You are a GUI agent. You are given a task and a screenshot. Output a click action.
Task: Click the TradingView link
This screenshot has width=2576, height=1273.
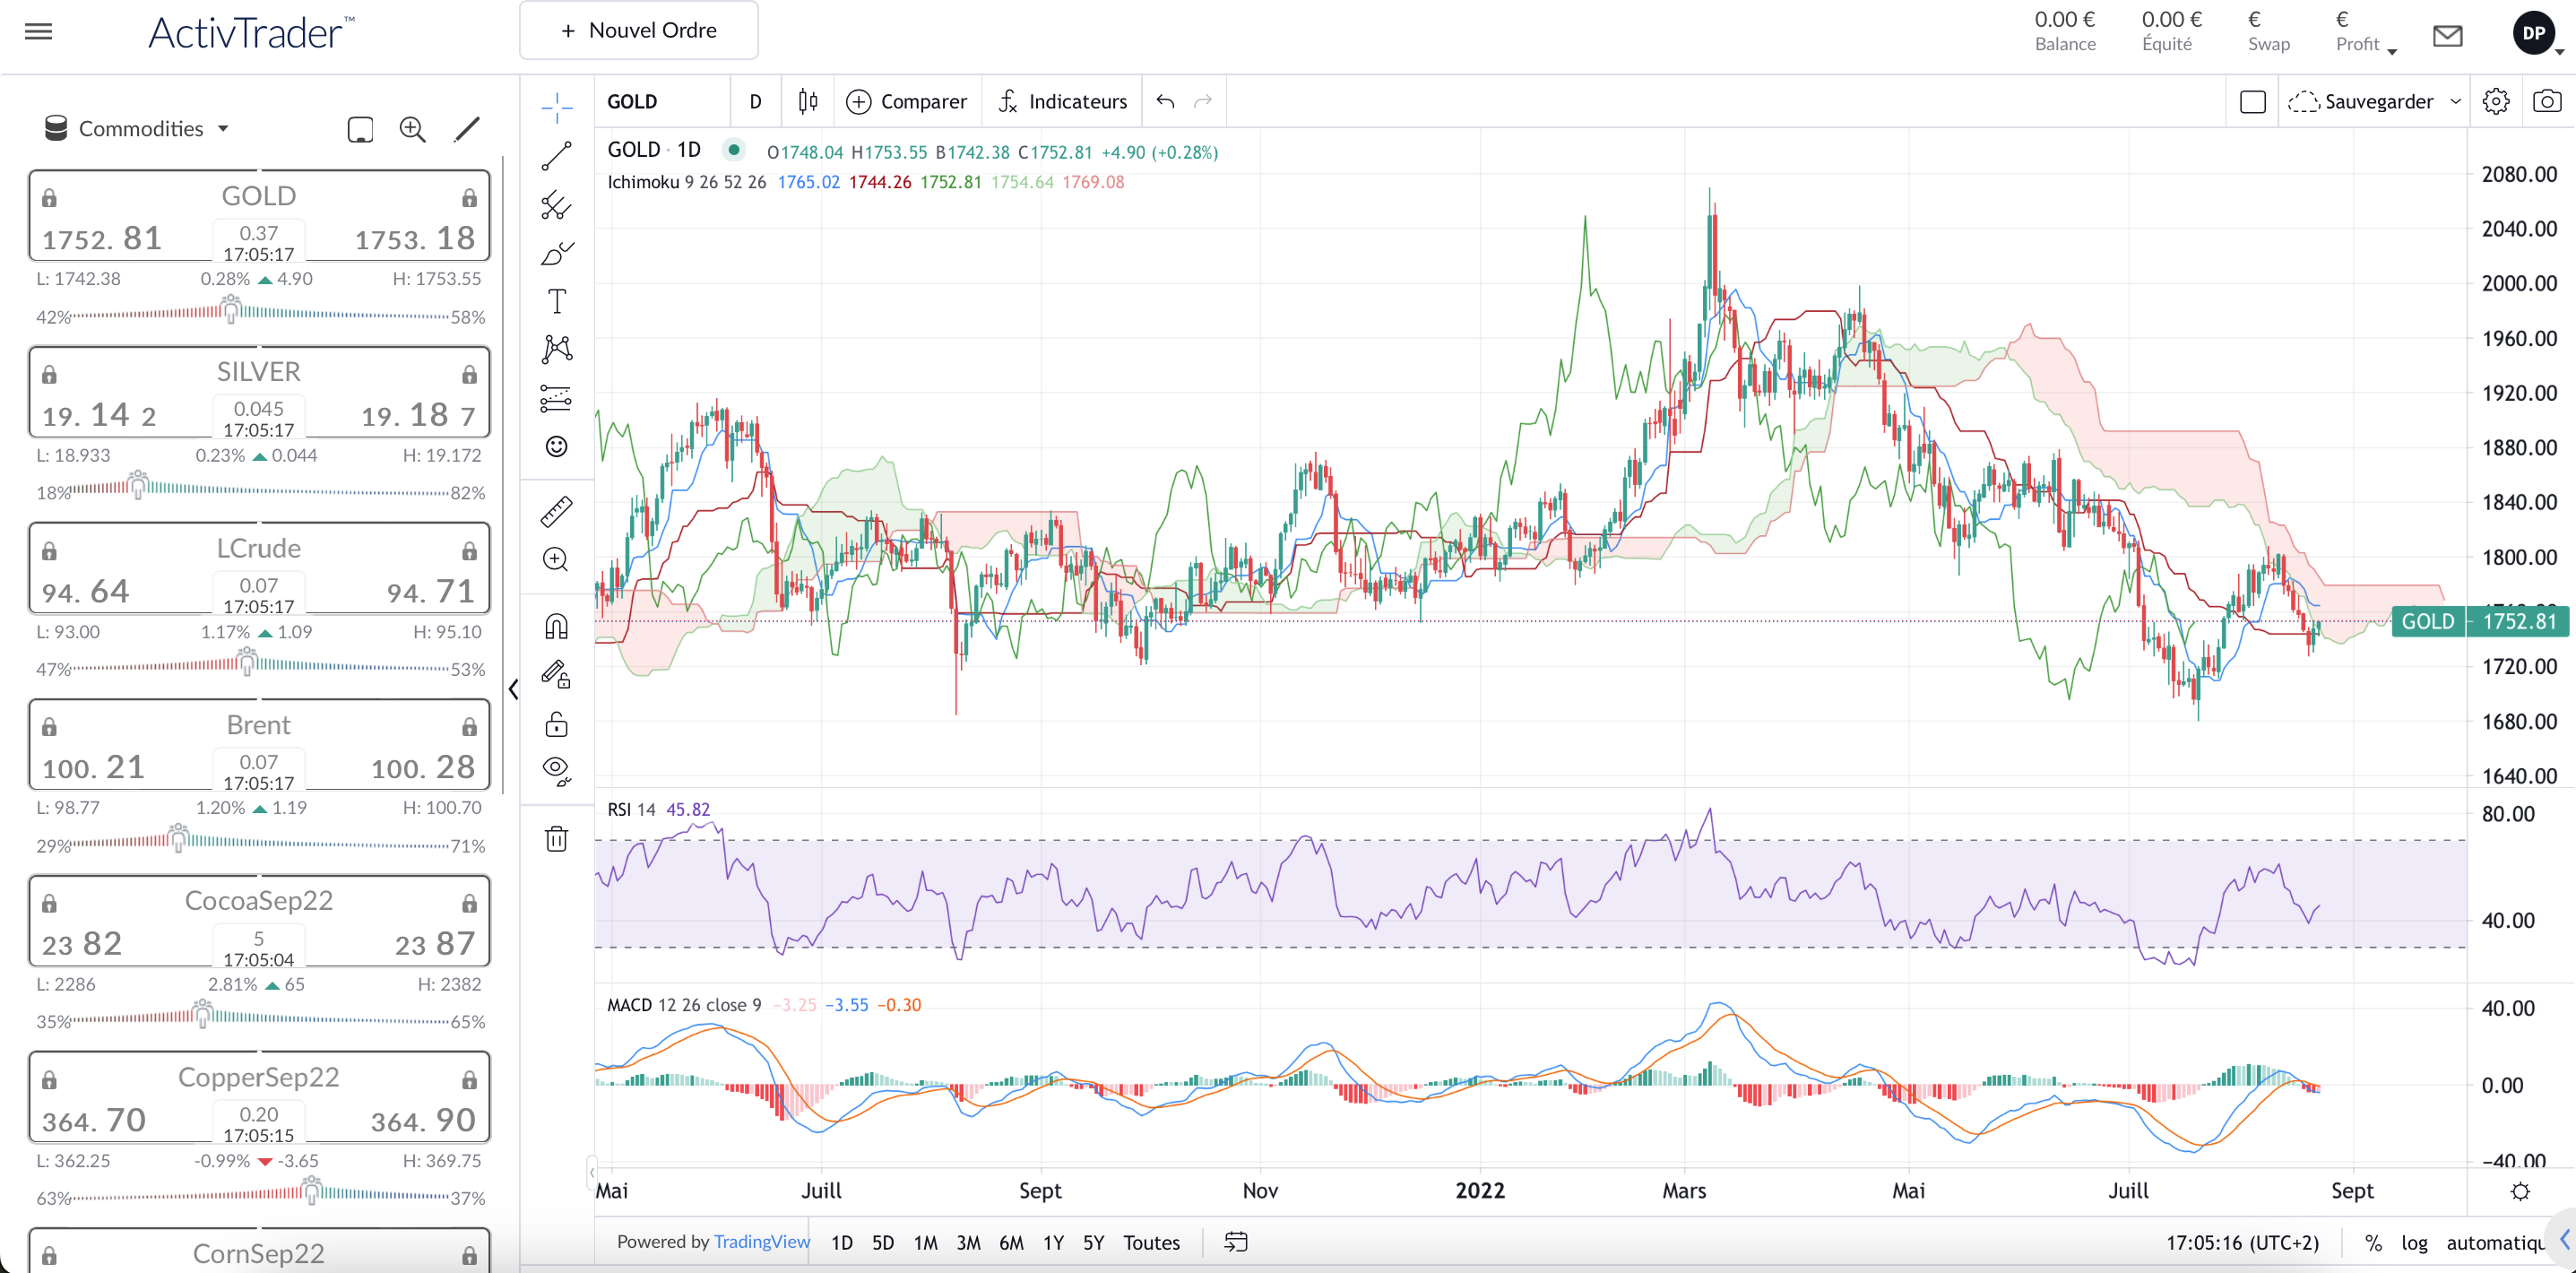coord(762,1241)
